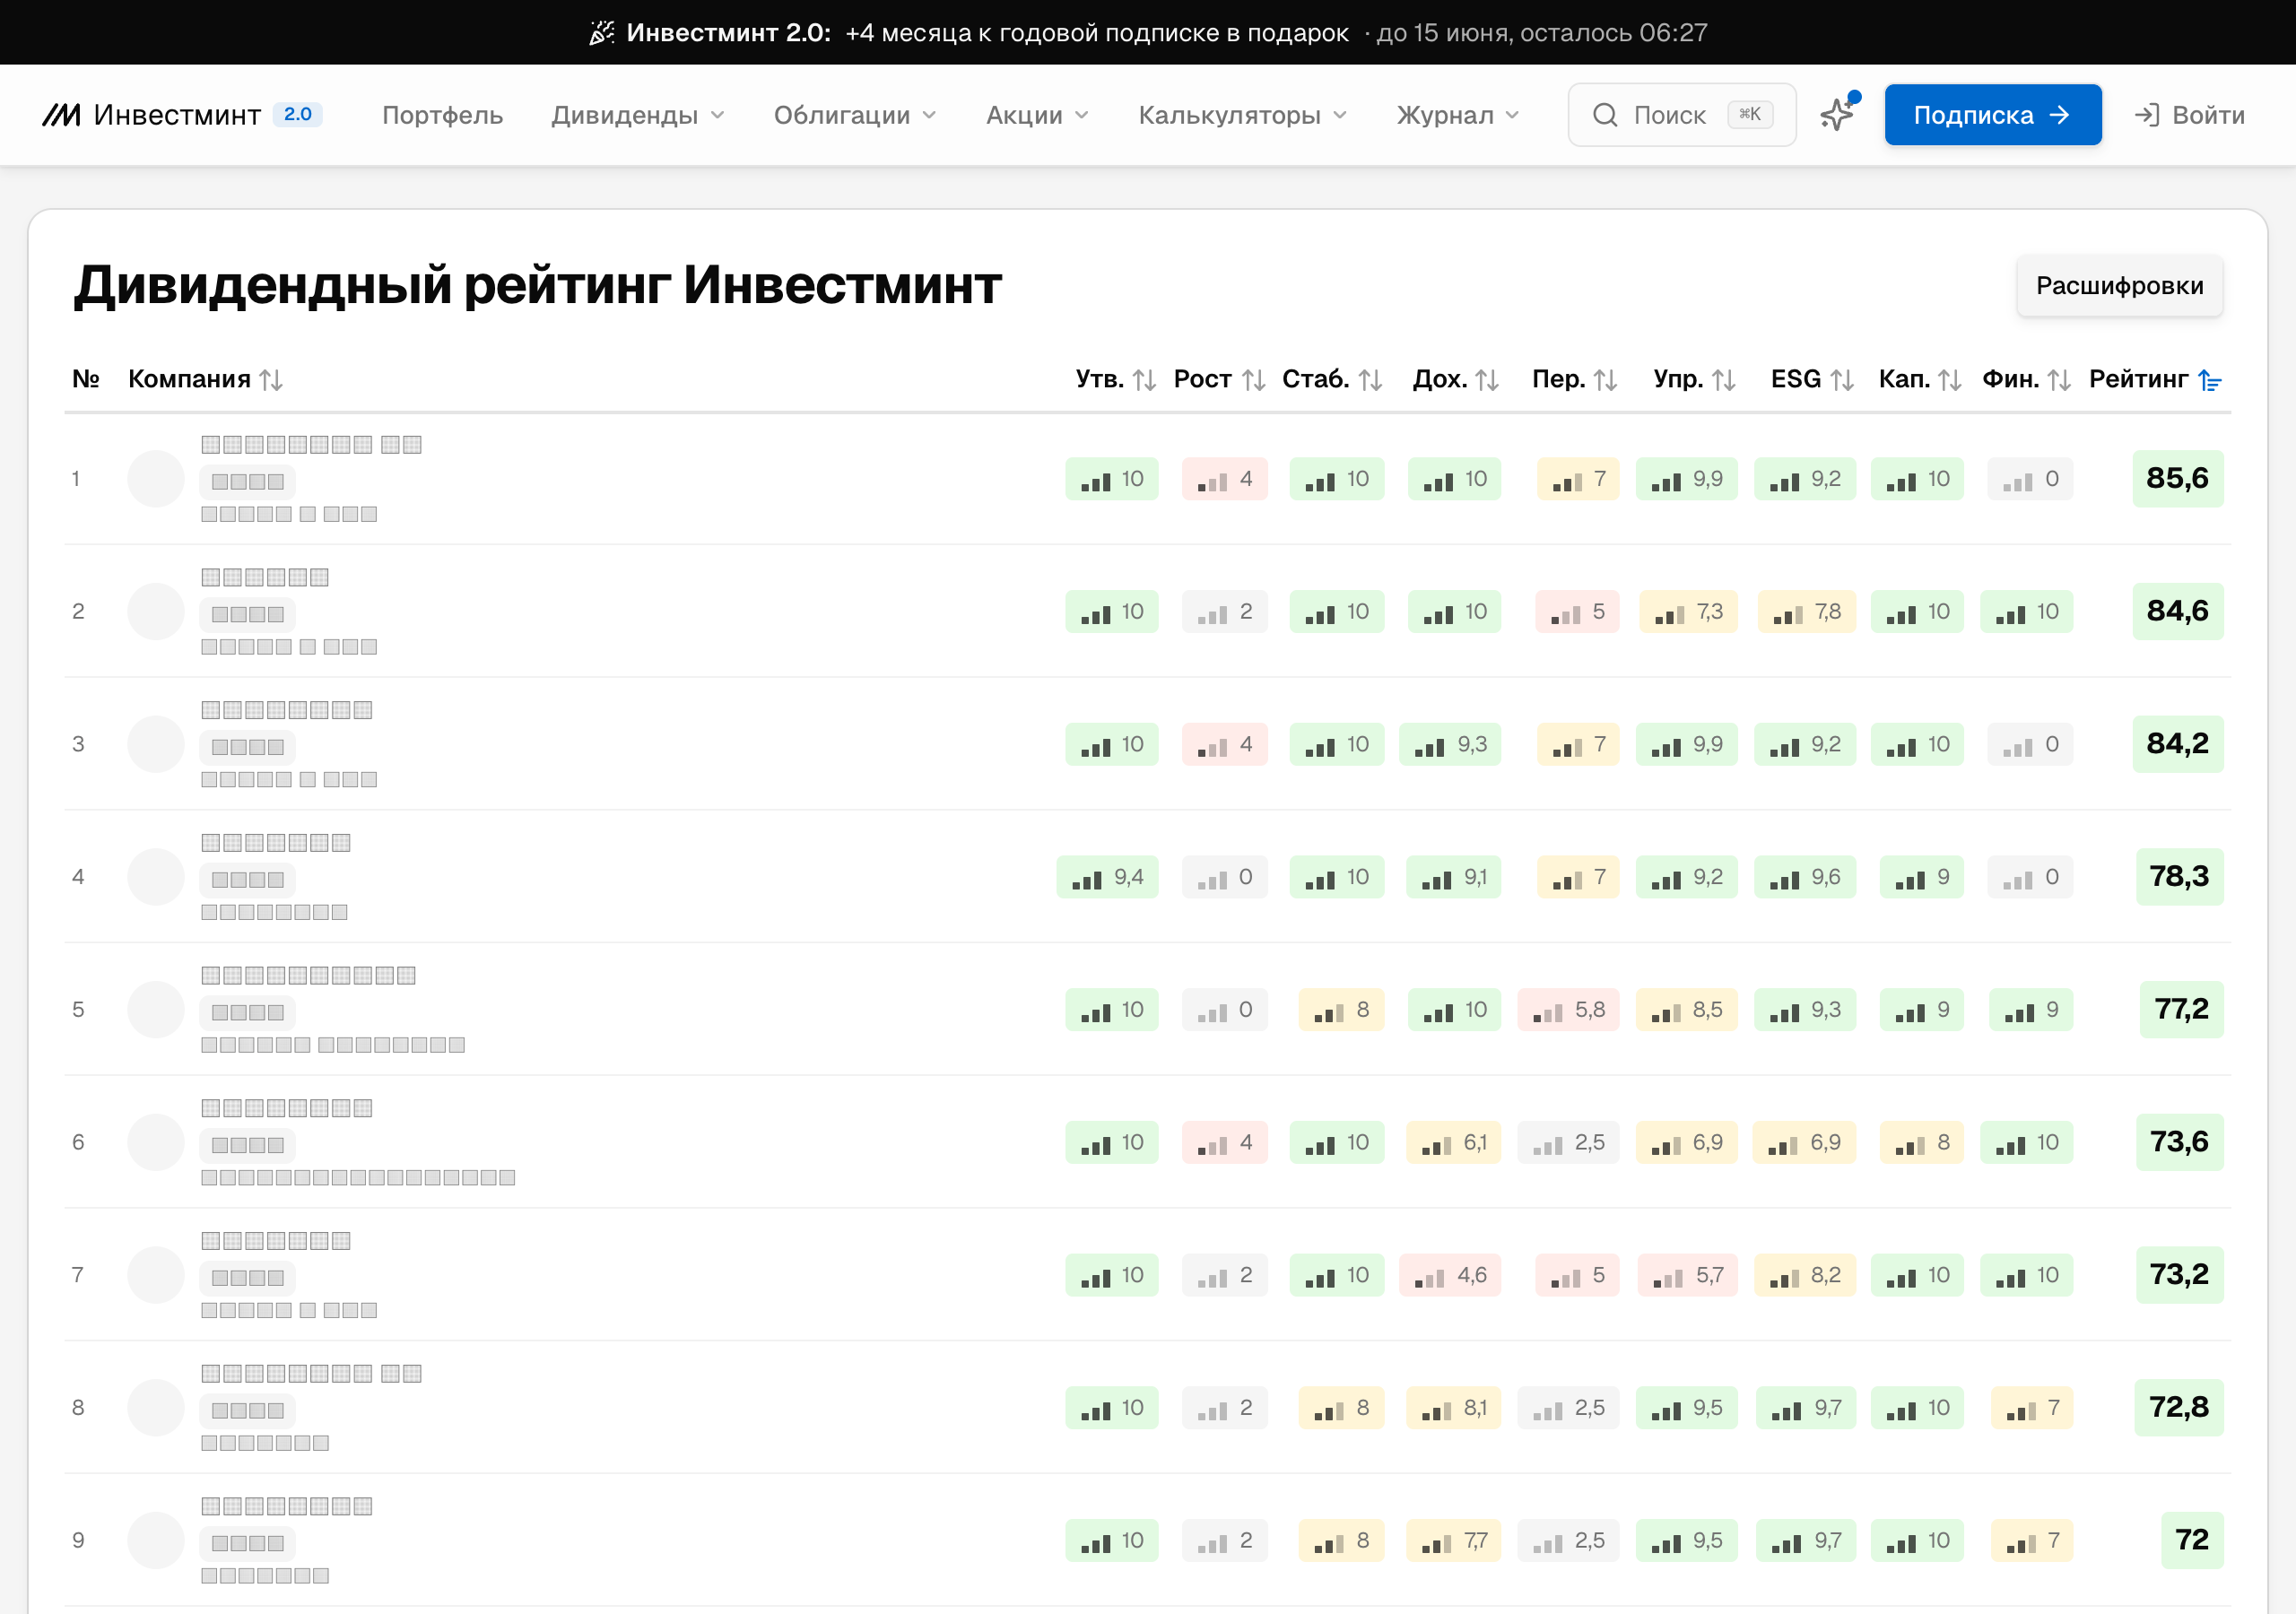This screenshot has width=2296, height=1614.
Task: Expand the Облигации dropdown menu
Action: (855, 115)
